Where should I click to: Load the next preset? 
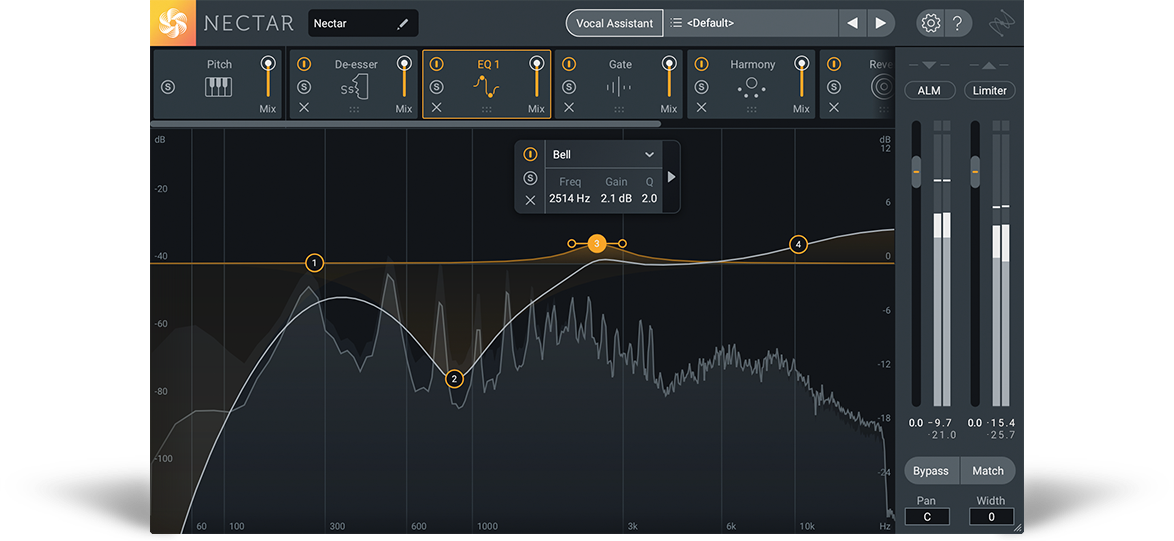[880, 23]
